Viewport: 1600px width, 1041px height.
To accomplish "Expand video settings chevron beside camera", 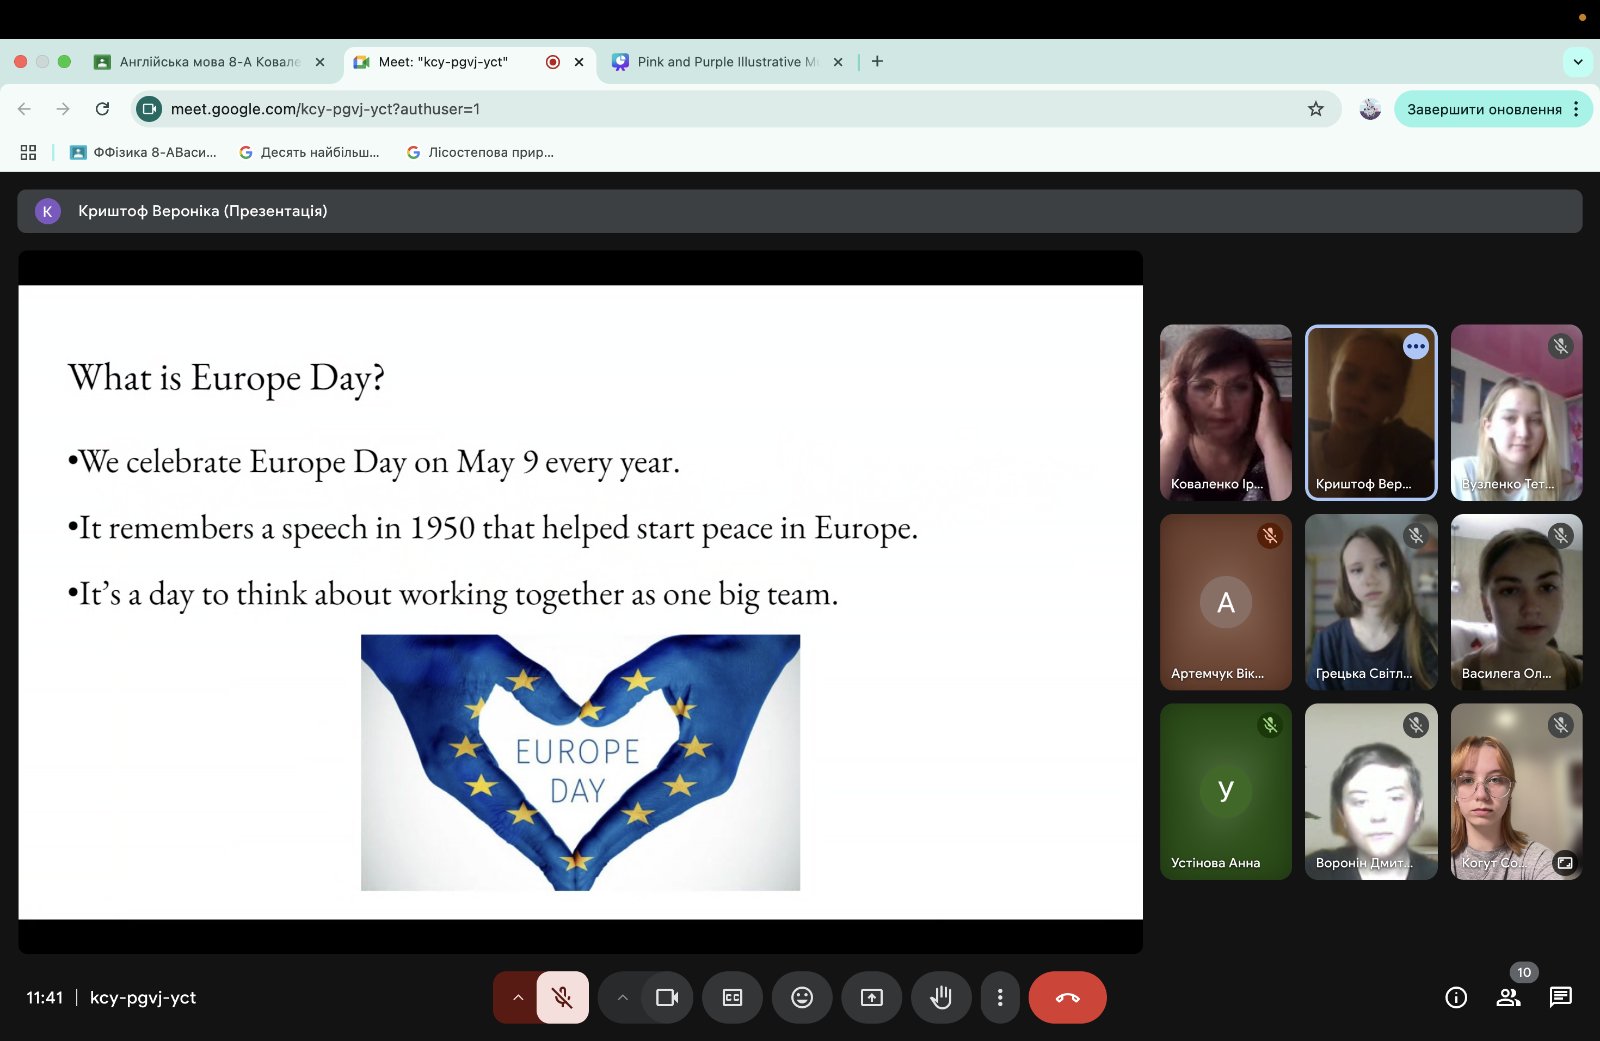I will click(622, 997).
